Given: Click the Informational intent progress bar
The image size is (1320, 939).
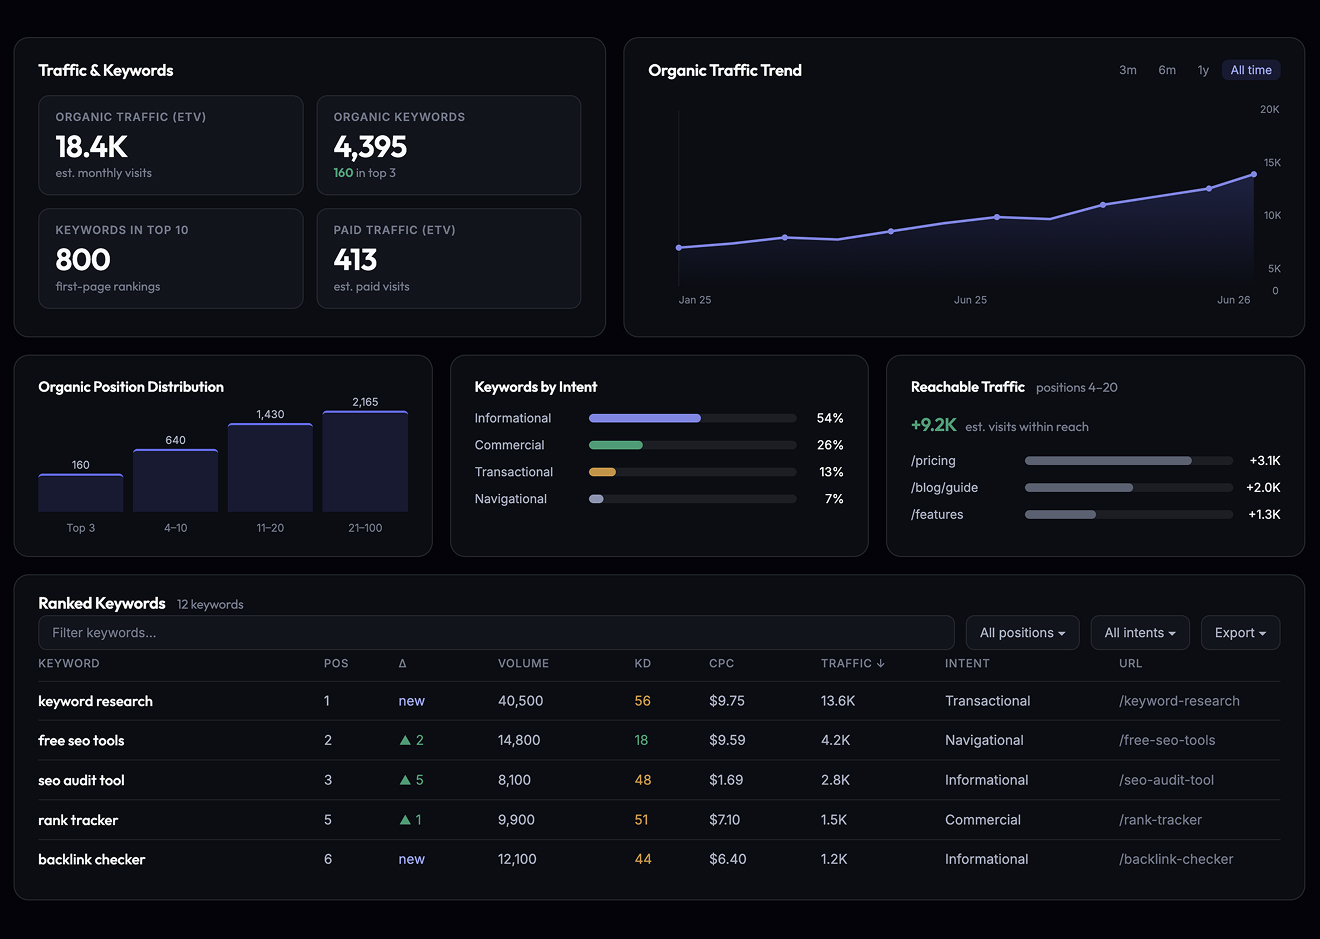Looking at the screenshot, I should point(692,418).
